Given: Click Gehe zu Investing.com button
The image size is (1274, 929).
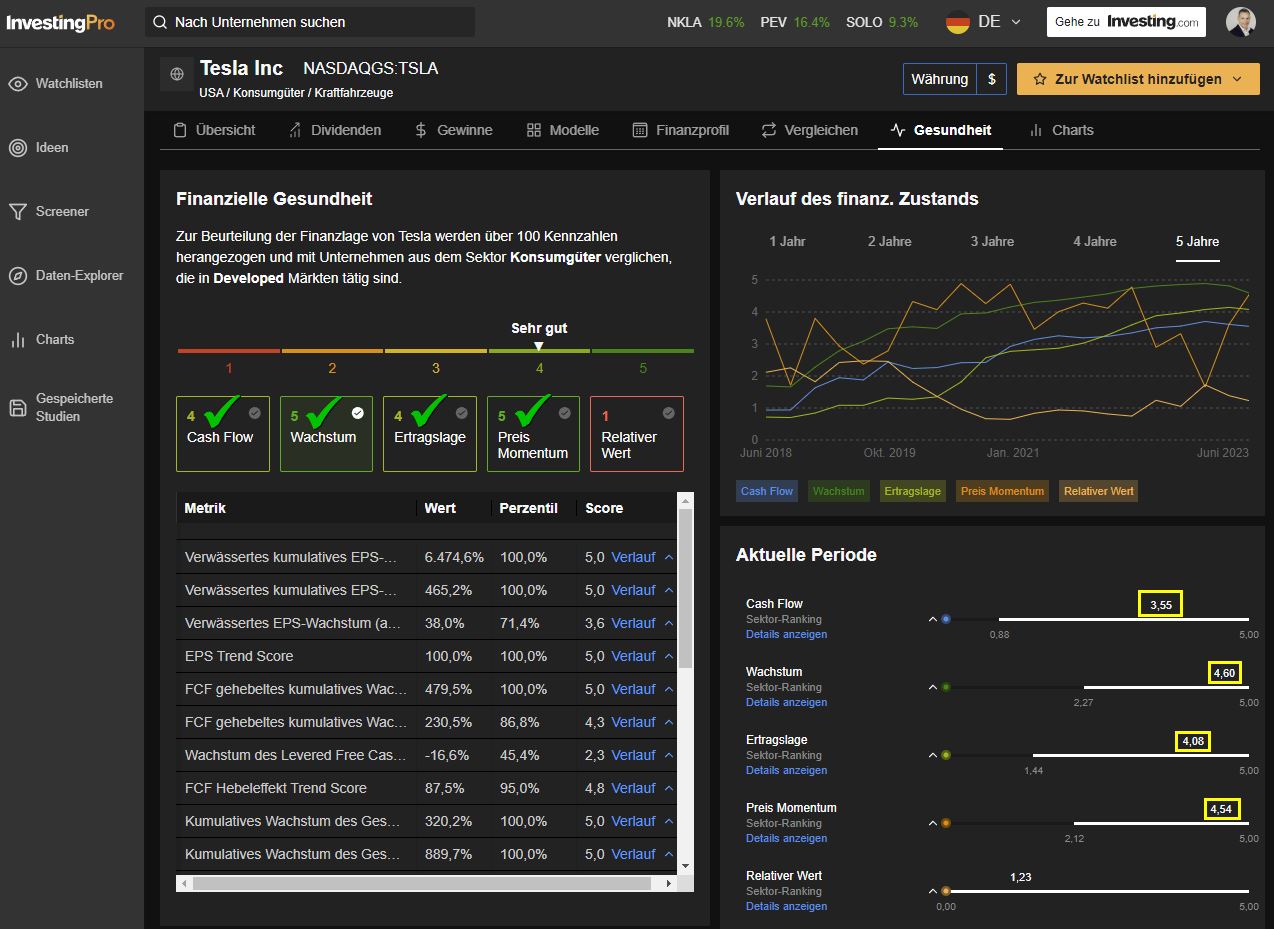Looking at the screenshot, I should pyautogui.click(x=1127, y=22).
